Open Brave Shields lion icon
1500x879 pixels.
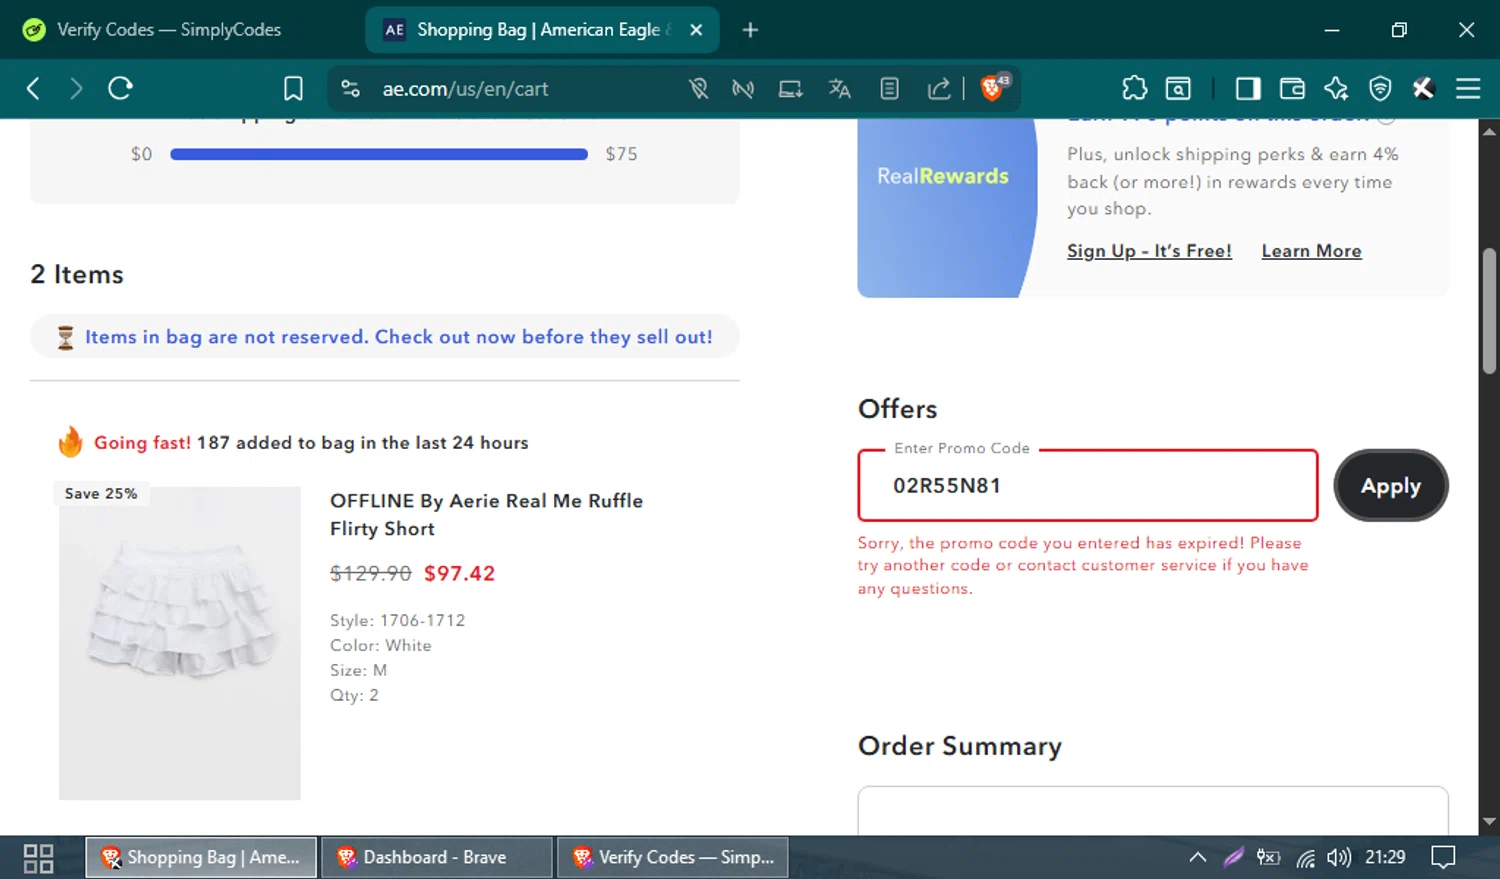point(993,88)
